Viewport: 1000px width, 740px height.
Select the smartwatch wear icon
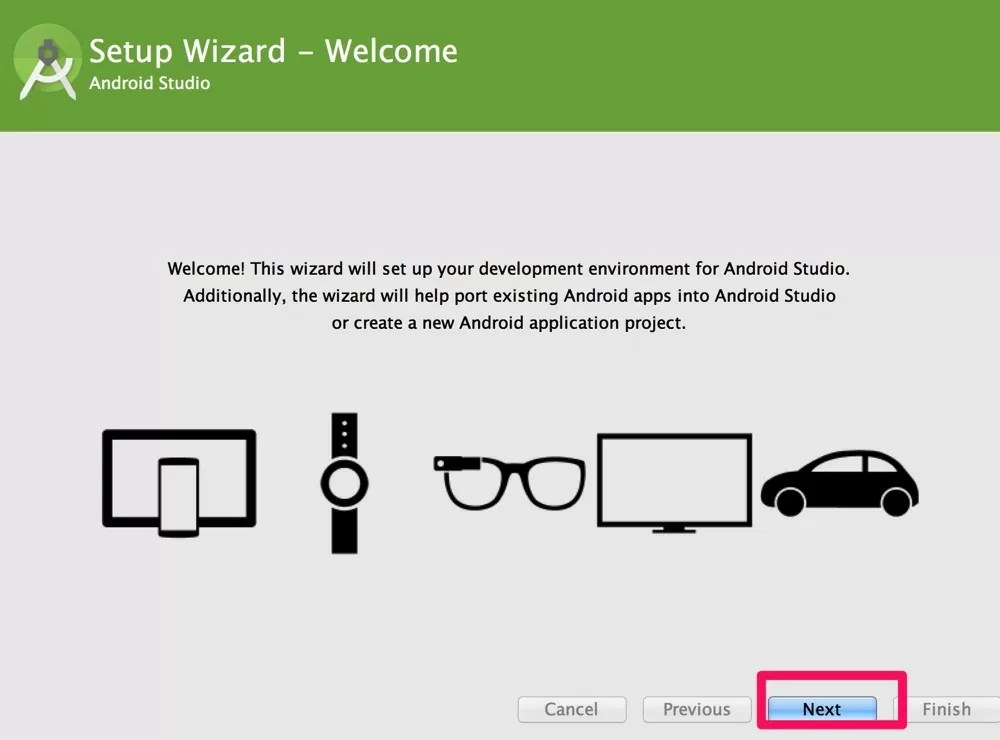[x=344, y=483]
